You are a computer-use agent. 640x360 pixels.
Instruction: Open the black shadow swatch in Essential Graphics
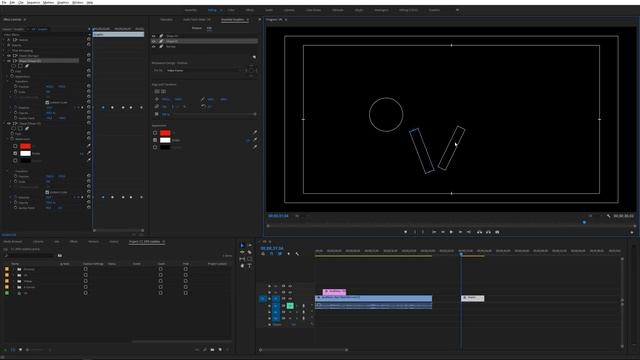click(x=165, y=147)
